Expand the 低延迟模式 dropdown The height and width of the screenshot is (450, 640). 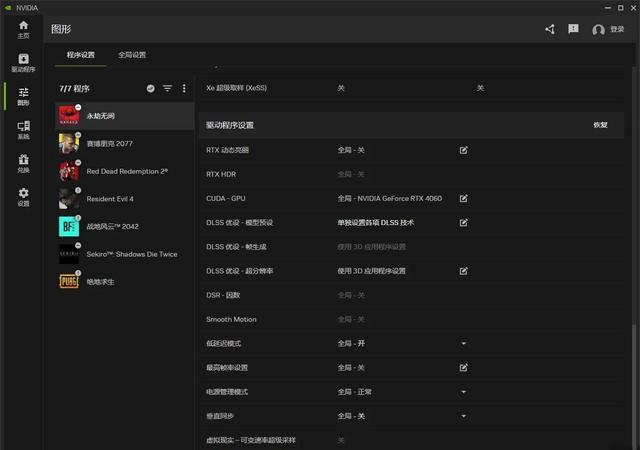point(463,343)
